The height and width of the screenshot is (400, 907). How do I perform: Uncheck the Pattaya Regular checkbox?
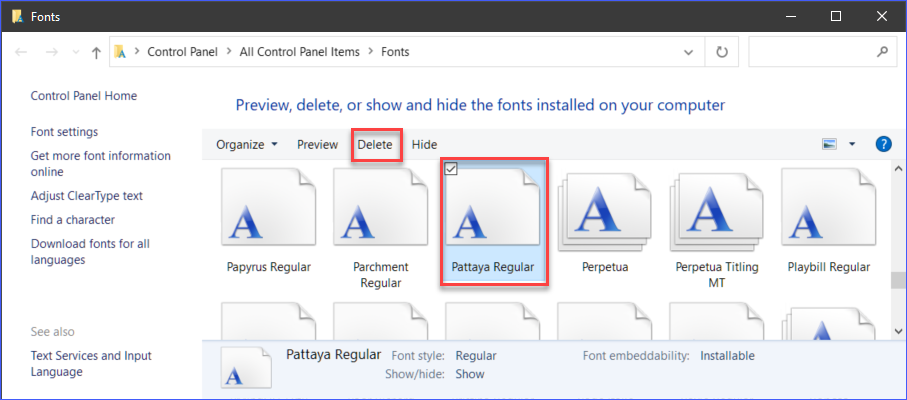tap(452, 168)
